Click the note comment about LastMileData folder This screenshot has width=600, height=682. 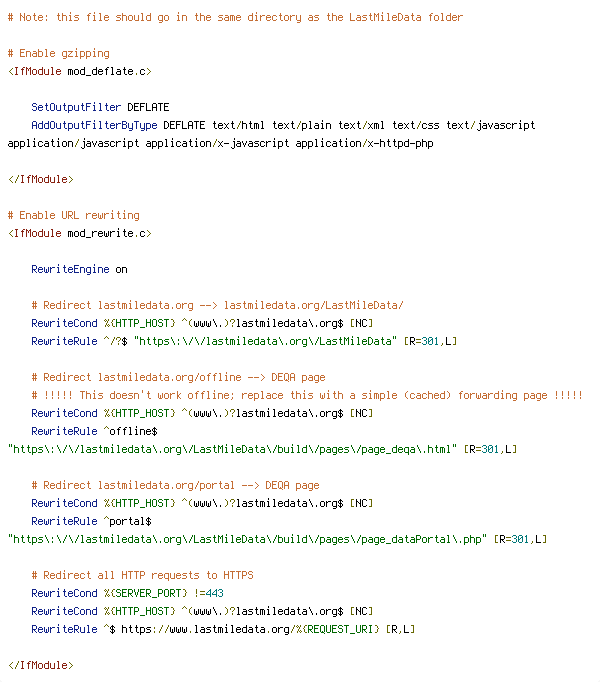235,17
